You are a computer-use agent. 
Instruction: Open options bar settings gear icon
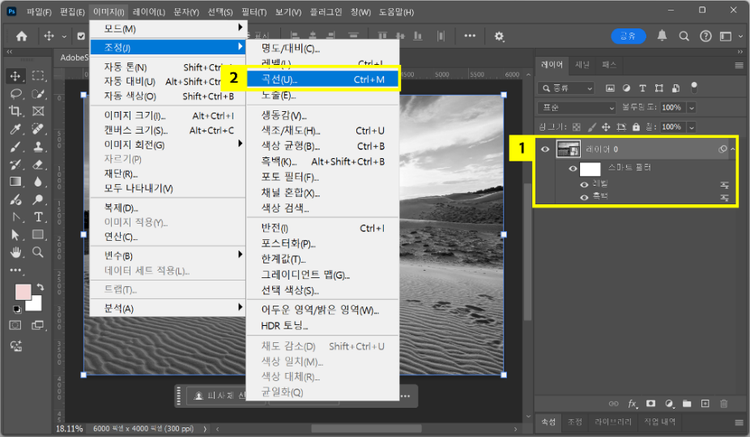point(499,36)
